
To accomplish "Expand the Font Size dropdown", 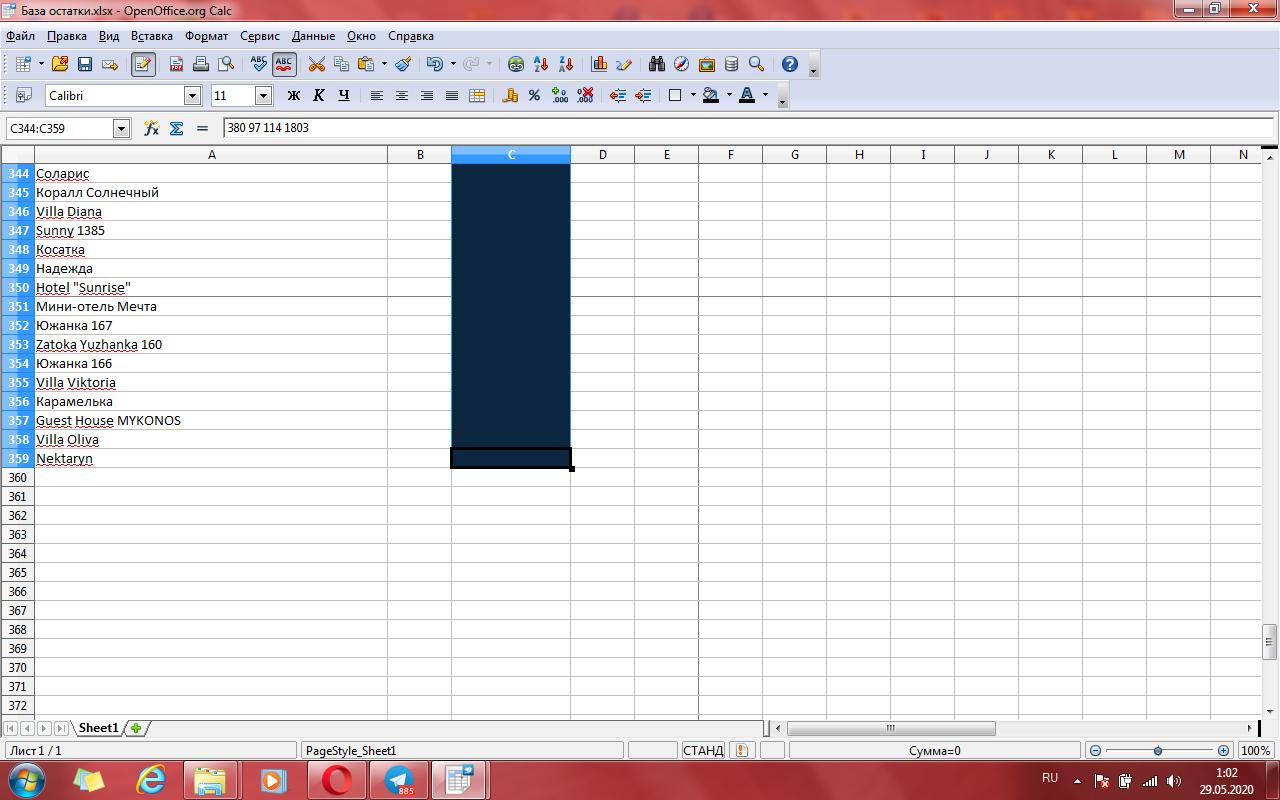I will [264, 95].
